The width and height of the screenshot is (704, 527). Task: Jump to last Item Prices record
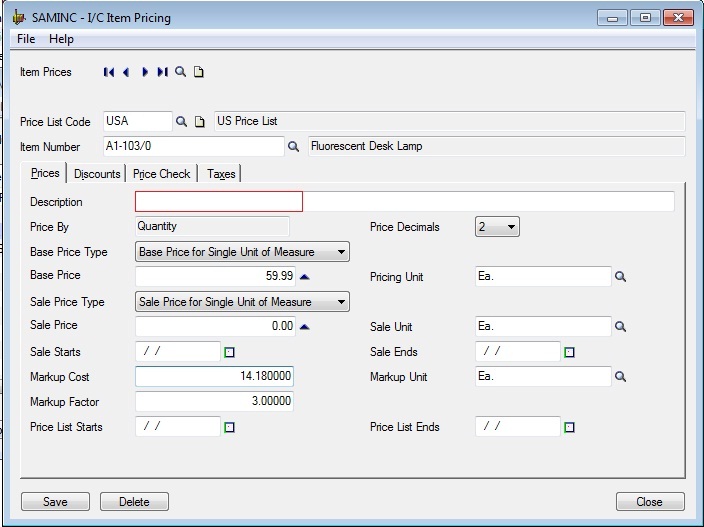(162, 72)
